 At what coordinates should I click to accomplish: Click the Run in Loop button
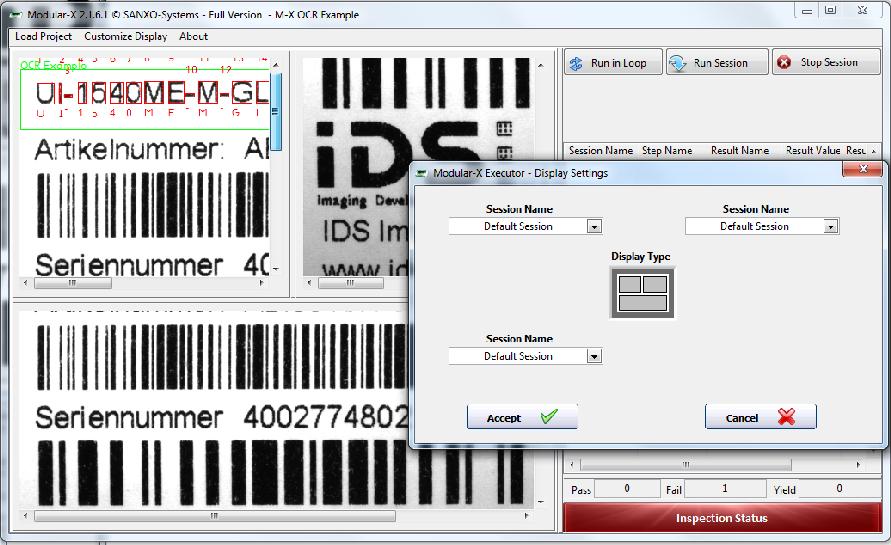(x=613, y=63)
